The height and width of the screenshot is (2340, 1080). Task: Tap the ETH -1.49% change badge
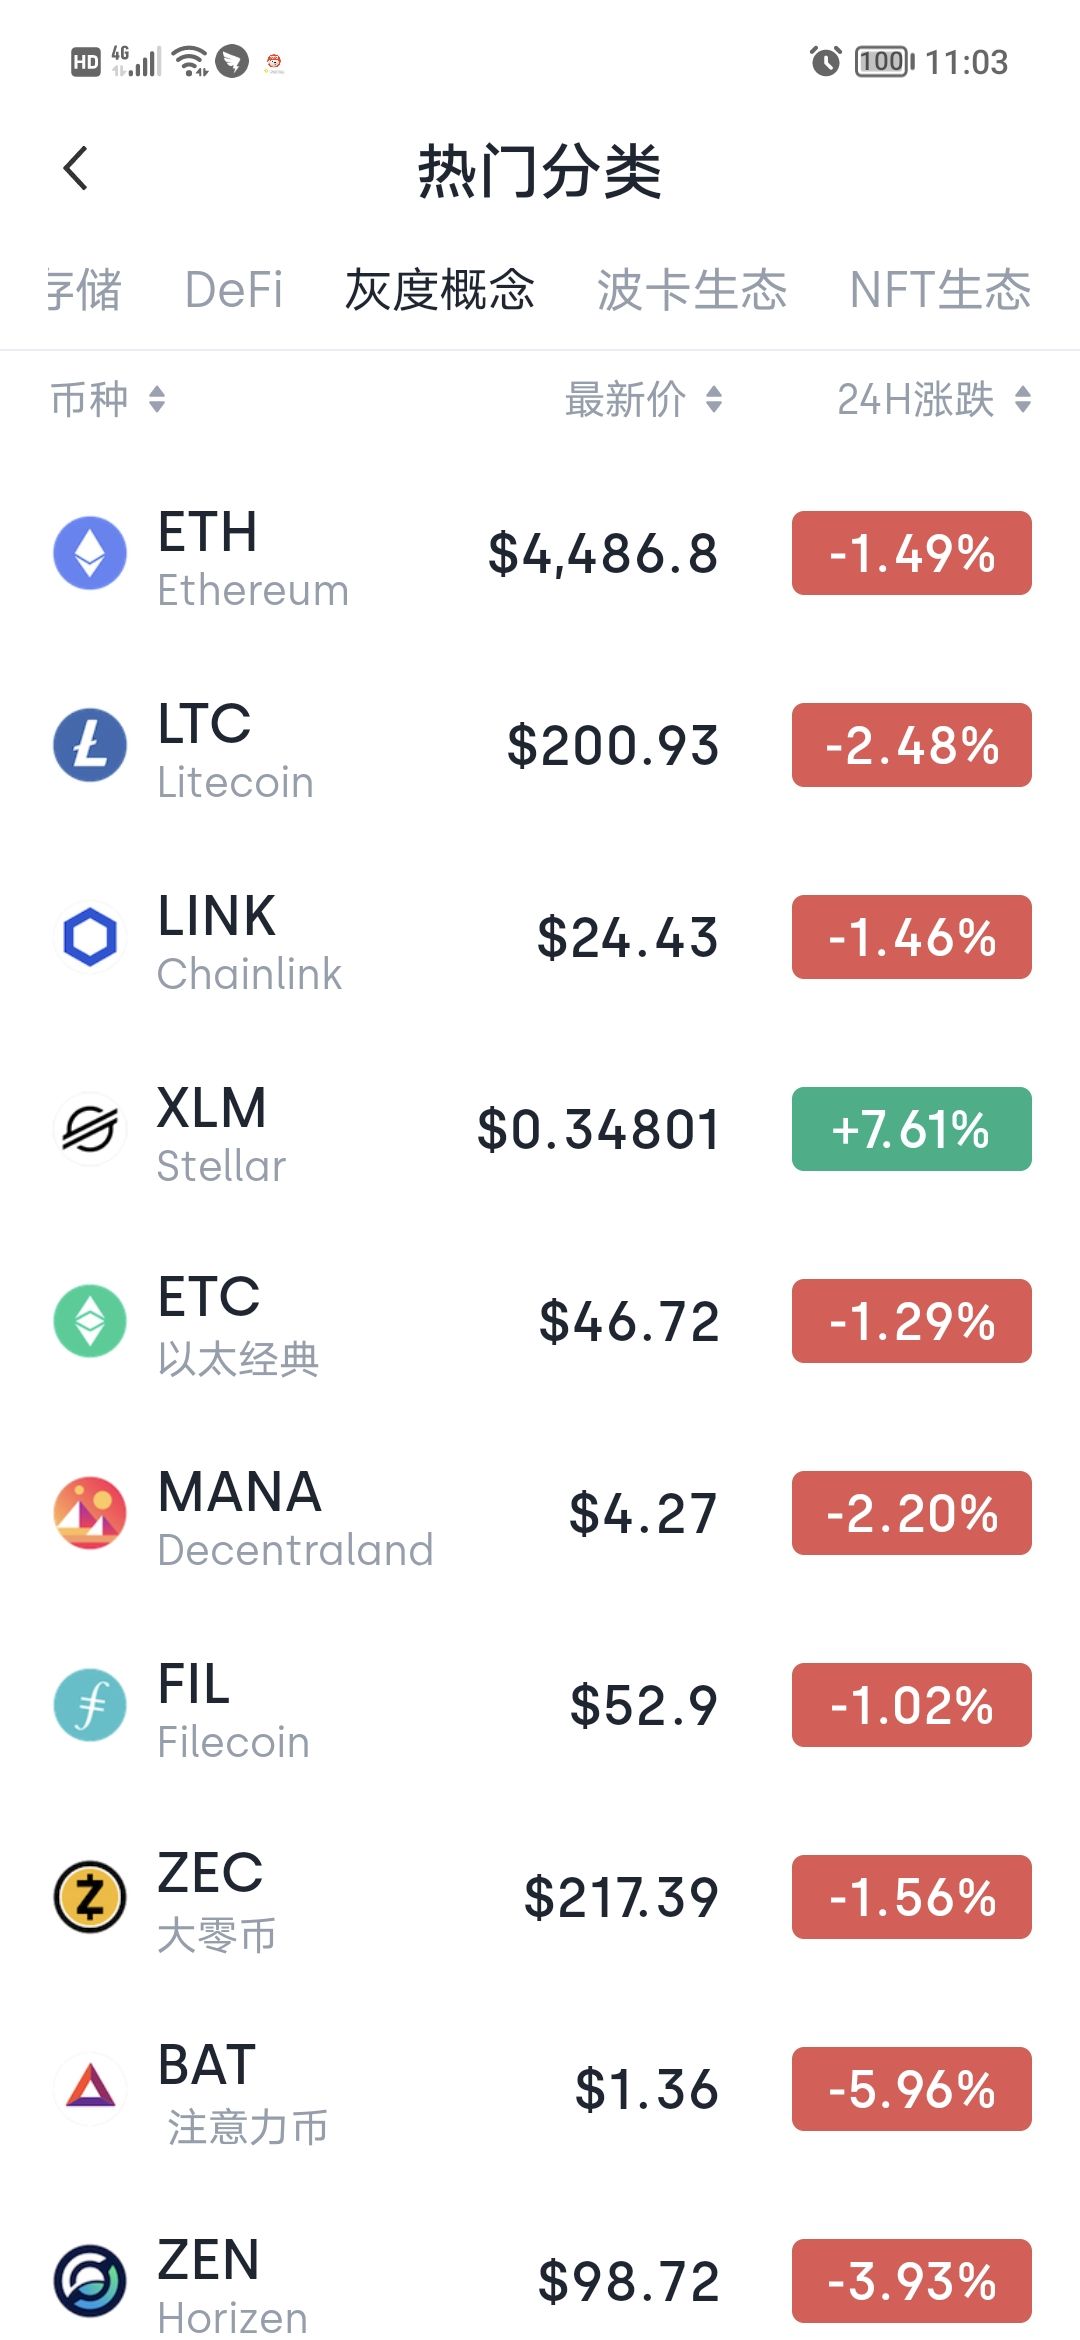[x=912, y=553]
